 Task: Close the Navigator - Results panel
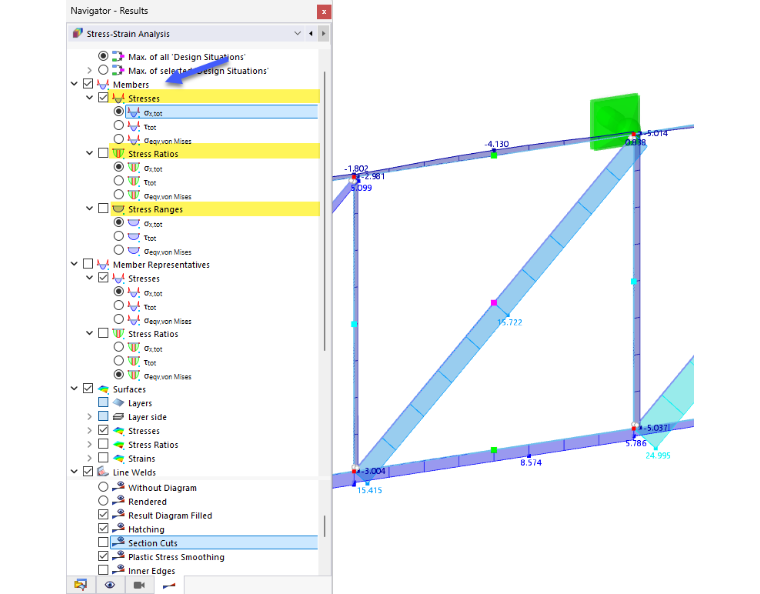tap(324, 11)
